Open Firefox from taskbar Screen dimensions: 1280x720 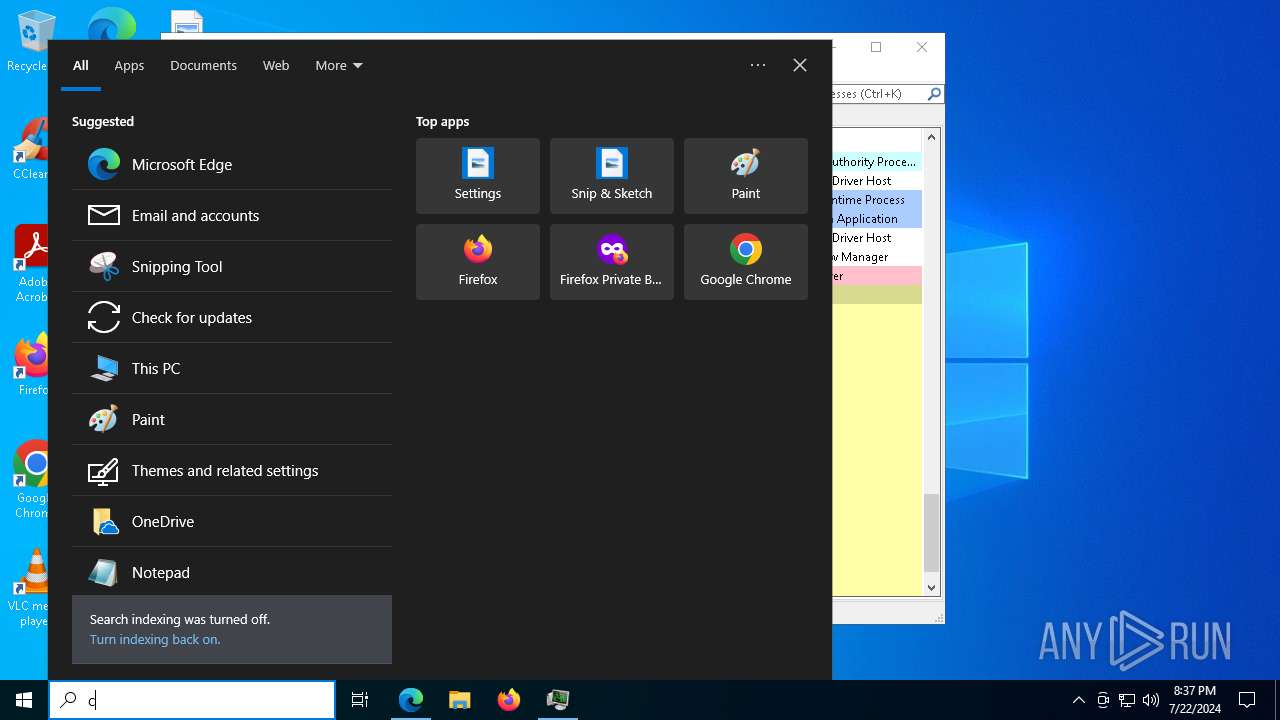509,700
